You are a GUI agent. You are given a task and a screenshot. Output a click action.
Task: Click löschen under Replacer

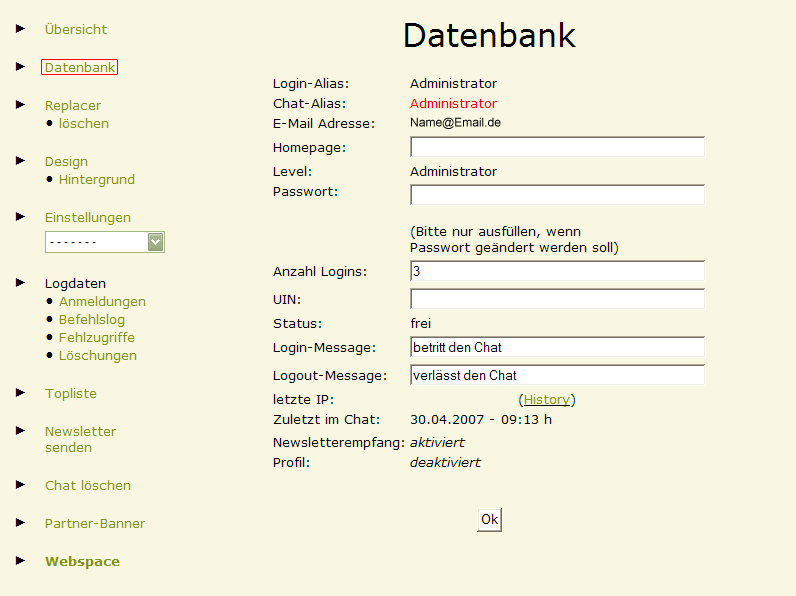84,123
